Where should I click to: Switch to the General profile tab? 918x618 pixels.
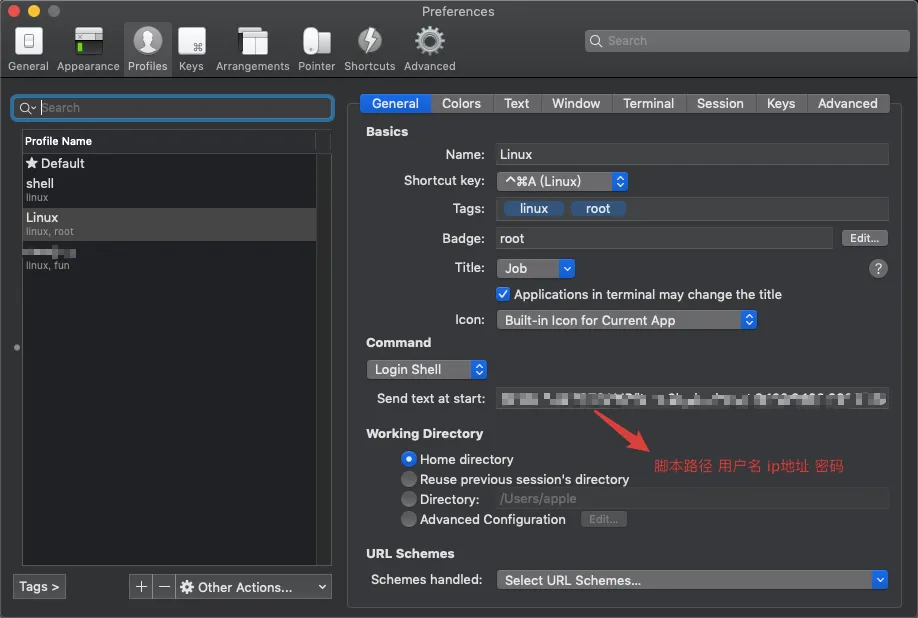pos(395,104)
